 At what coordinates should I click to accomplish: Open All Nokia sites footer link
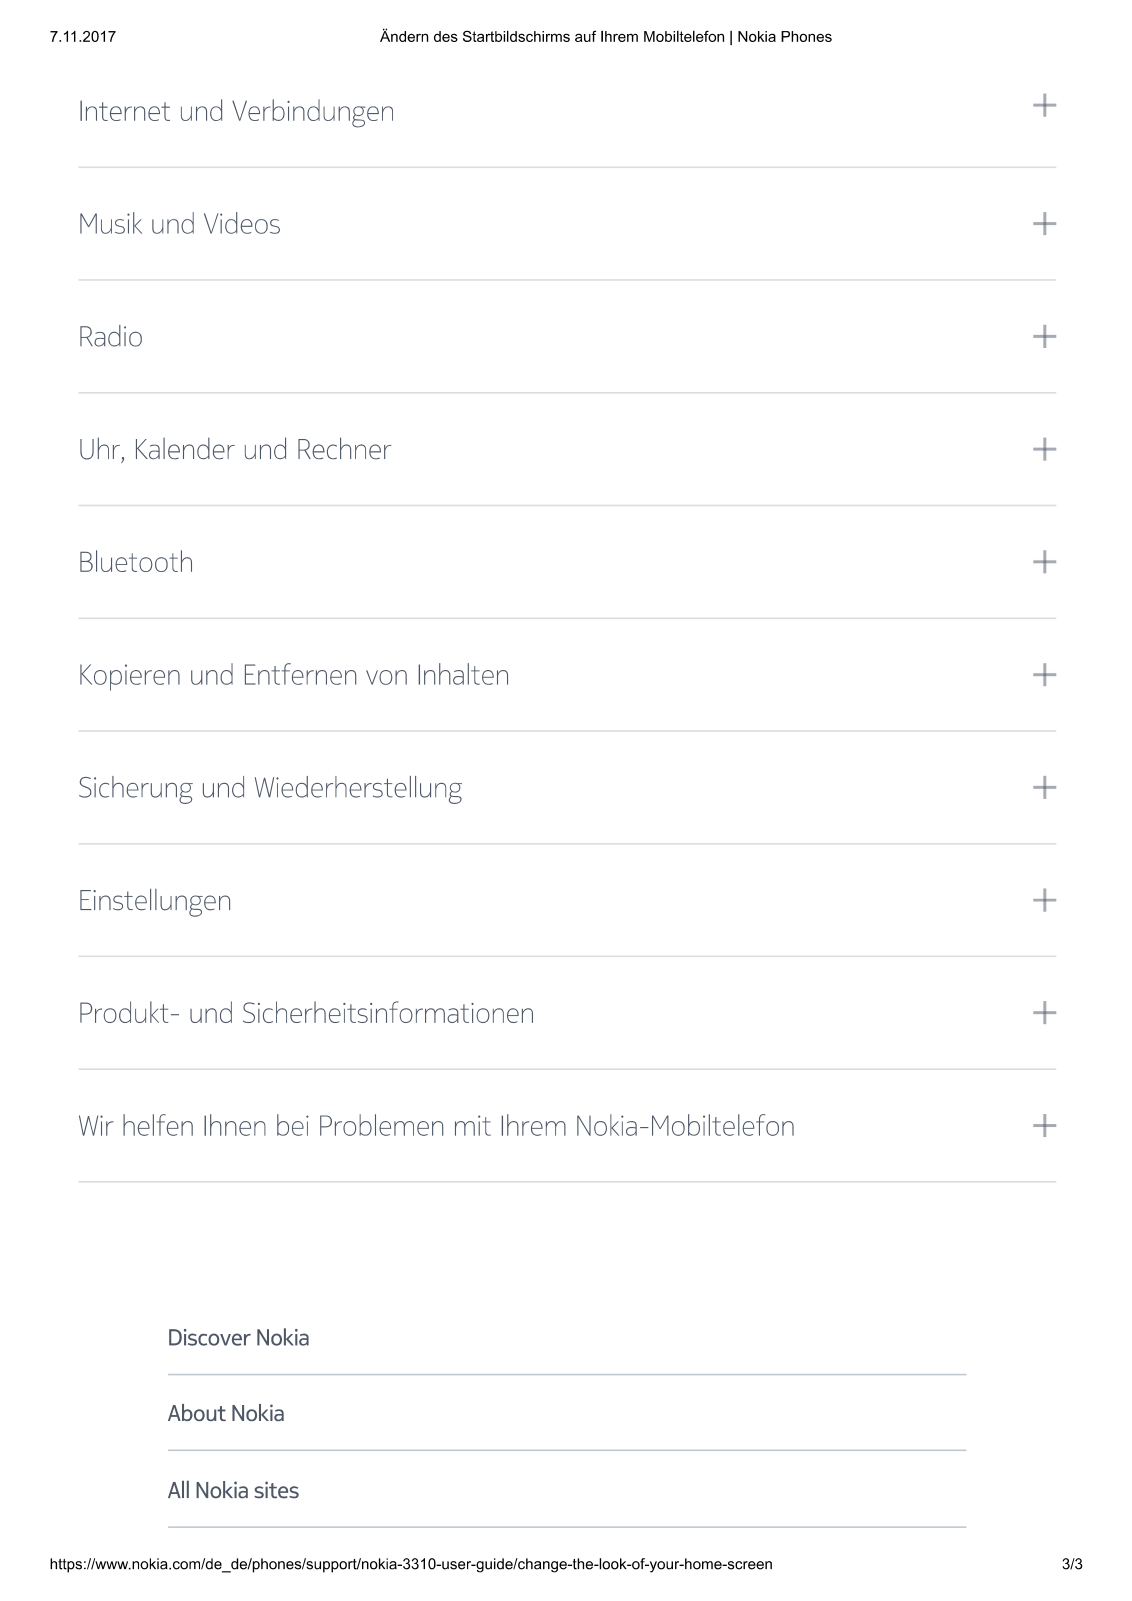(x=233, y=1491)
